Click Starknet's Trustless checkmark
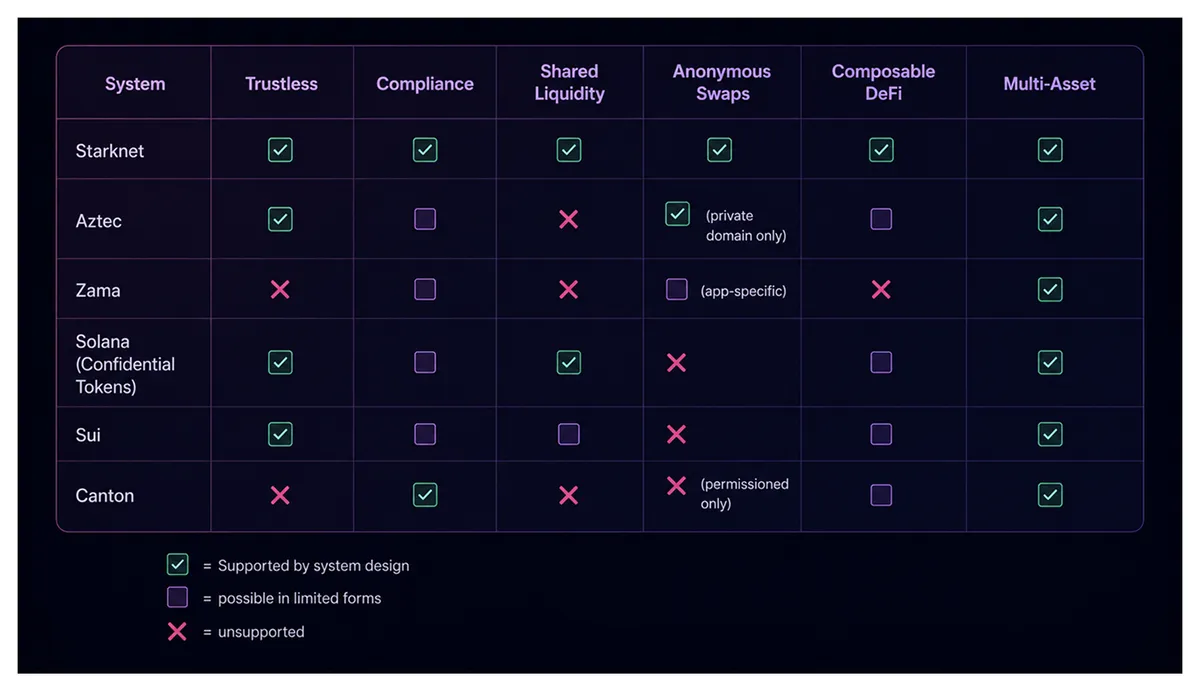1200x692 pixels. pos(281,150)
